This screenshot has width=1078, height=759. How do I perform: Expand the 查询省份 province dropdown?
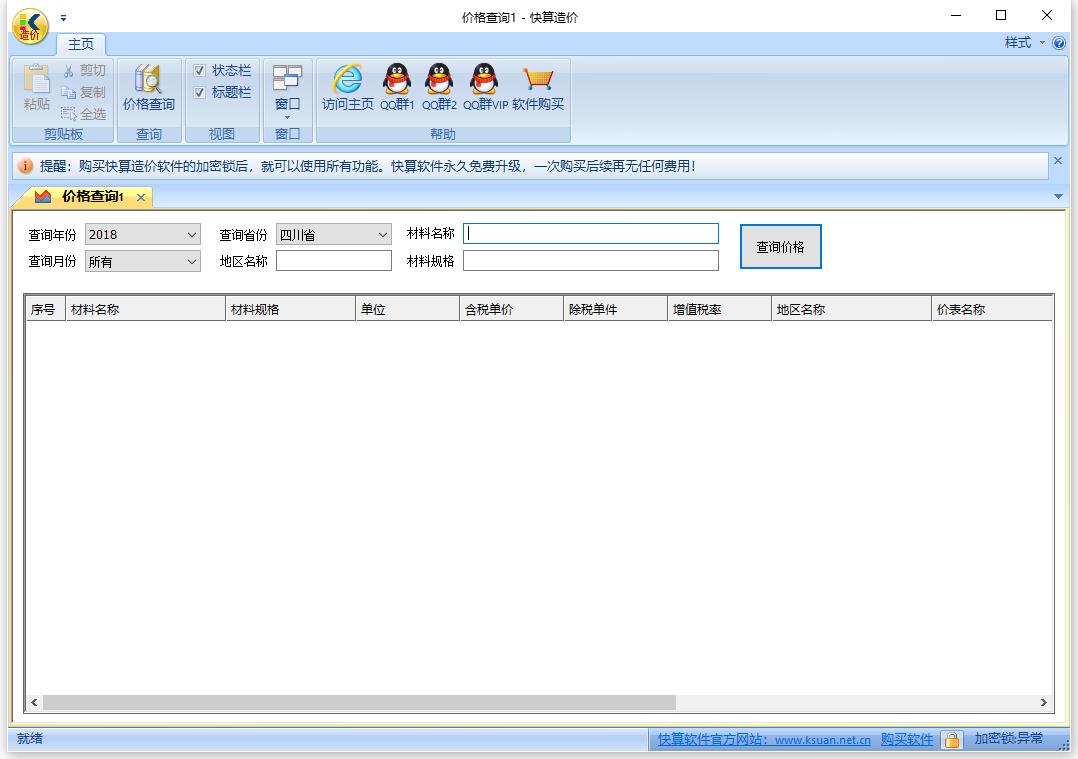pos(381,234)
